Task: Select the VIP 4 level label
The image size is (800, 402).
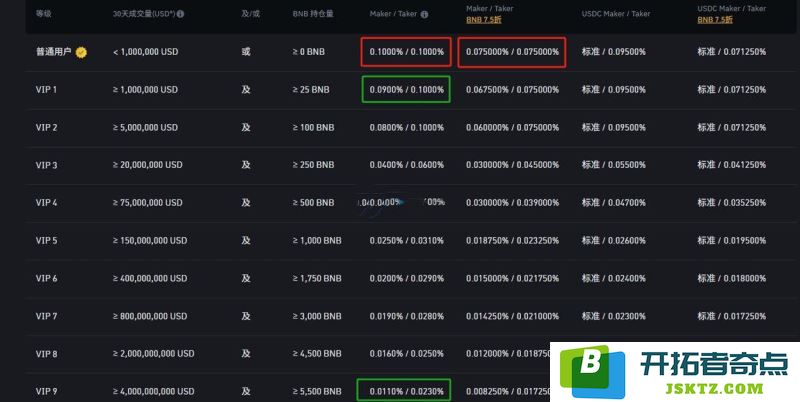Action: point(46,203)
